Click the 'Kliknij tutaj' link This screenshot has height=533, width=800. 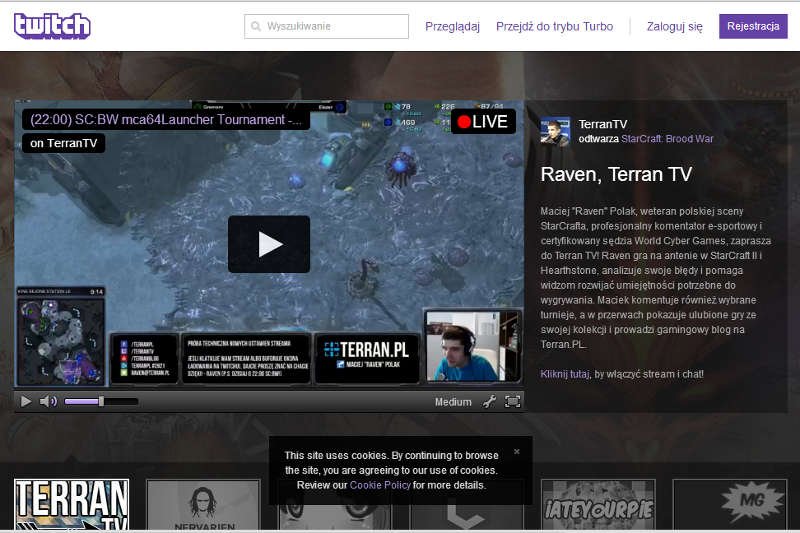565,374
